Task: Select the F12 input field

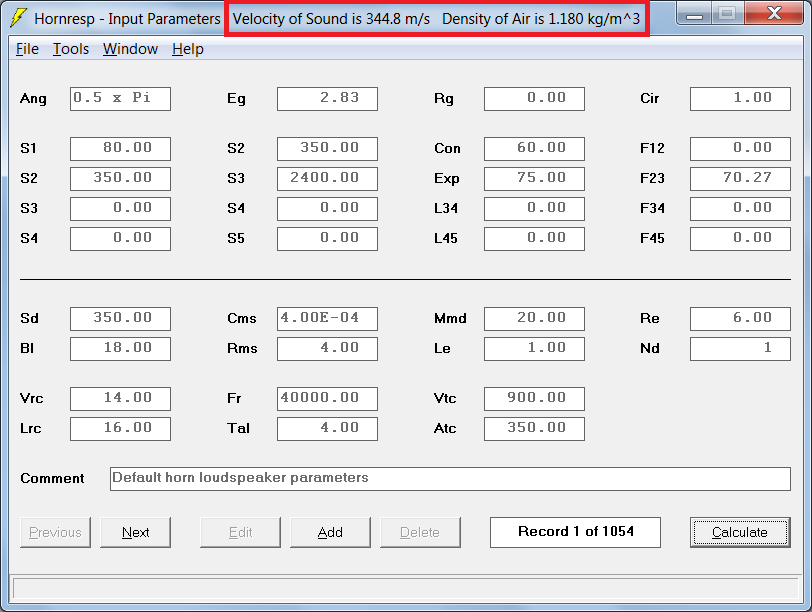Action: (740, 149)
